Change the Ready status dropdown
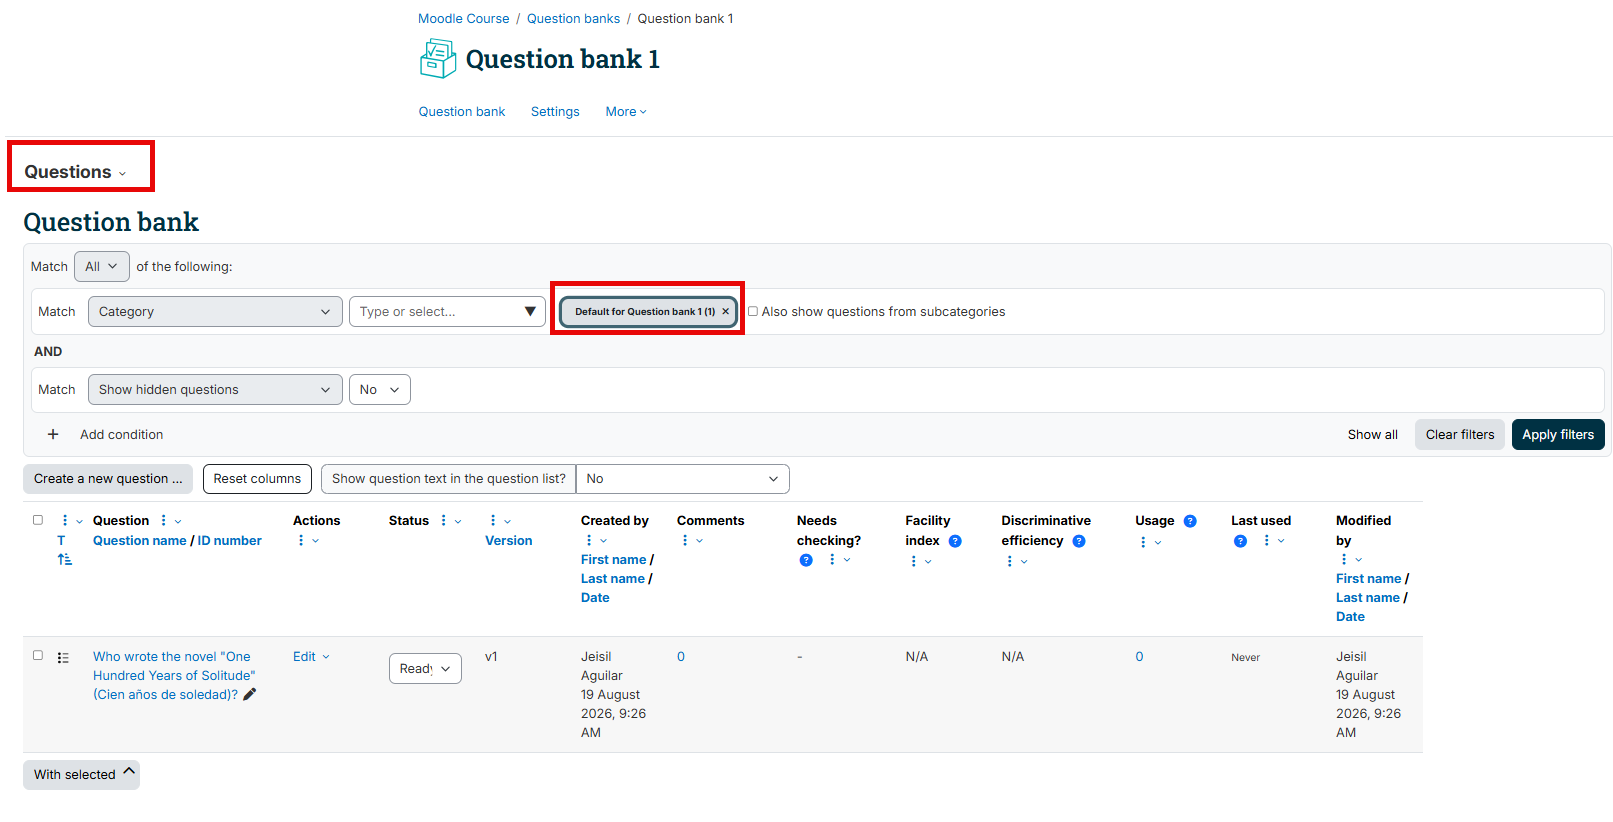 pos(425,668)
